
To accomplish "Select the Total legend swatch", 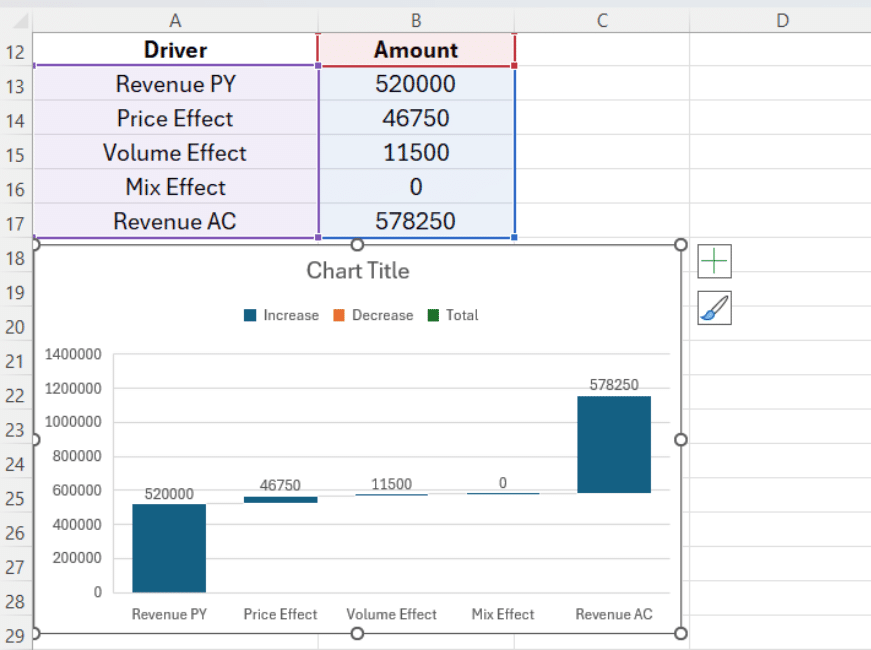I will coord(433,316).
